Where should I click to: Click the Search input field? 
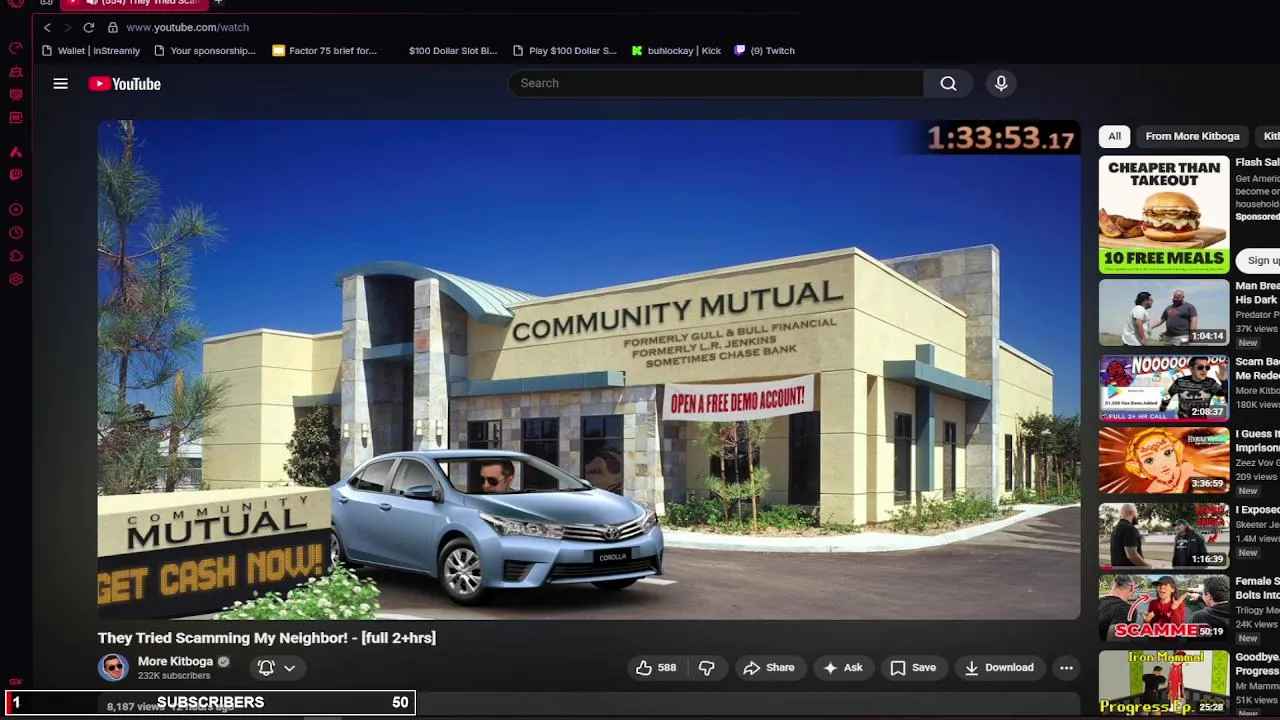pyautogui.click(x=715, y=83)
